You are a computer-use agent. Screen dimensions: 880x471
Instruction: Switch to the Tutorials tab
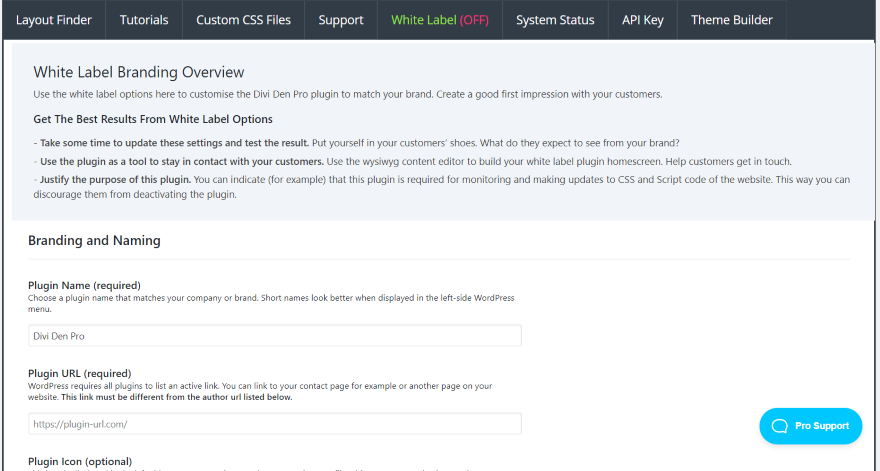[x=144, y=20]
